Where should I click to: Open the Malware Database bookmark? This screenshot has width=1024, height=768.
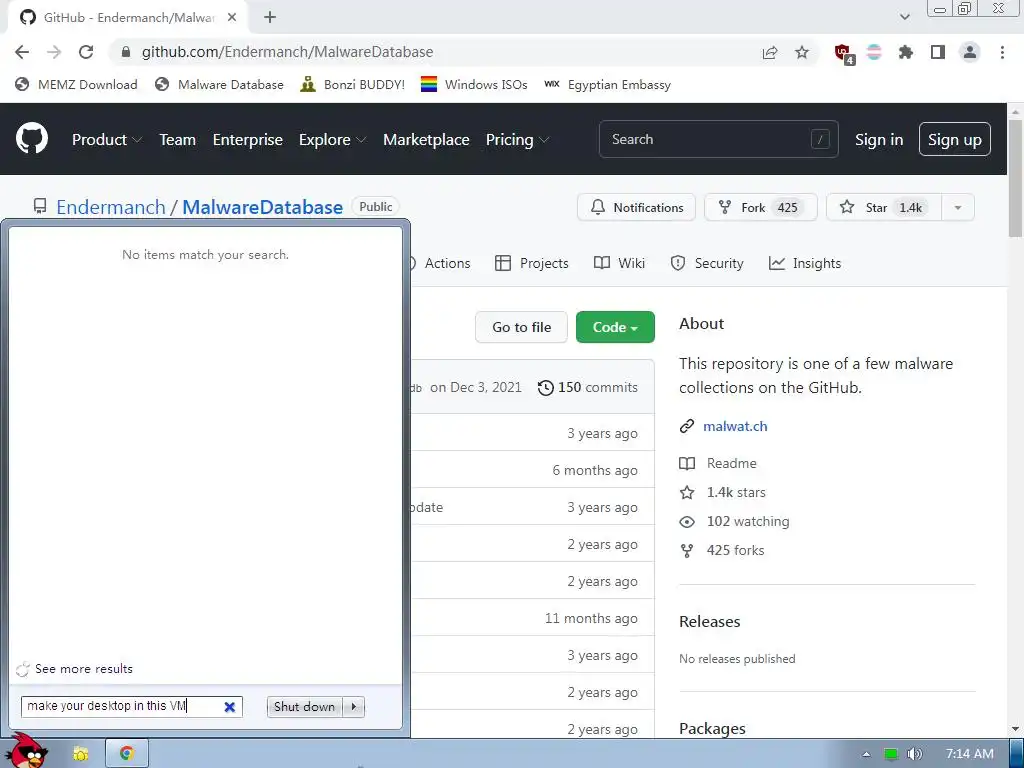click(x=219, y=84)
